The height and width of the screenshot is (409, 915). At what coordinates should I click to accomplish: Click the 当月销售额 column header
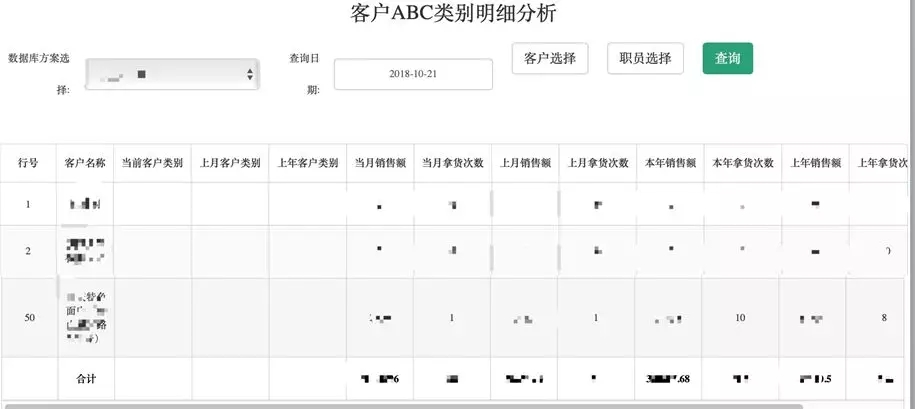tap(380, 163)
